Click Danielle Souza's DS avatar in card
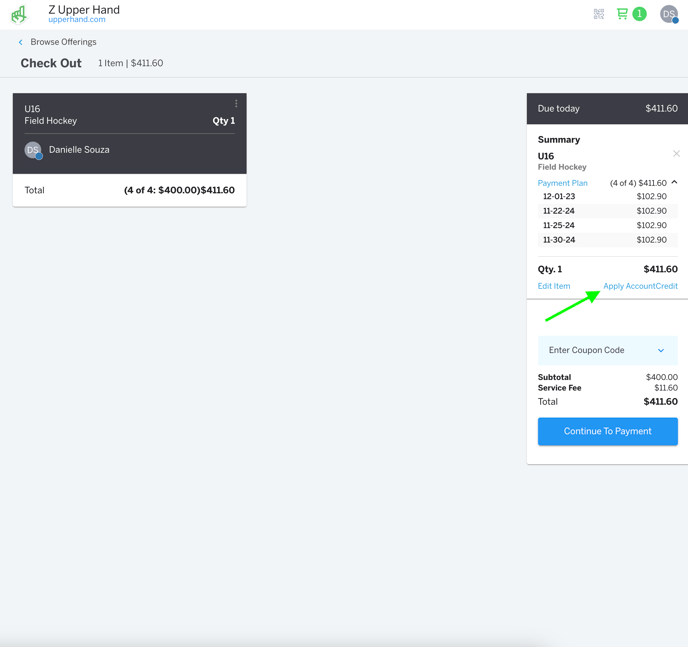Image resolution: width=688 pixels, height=647 pixels. click(33, 150)
